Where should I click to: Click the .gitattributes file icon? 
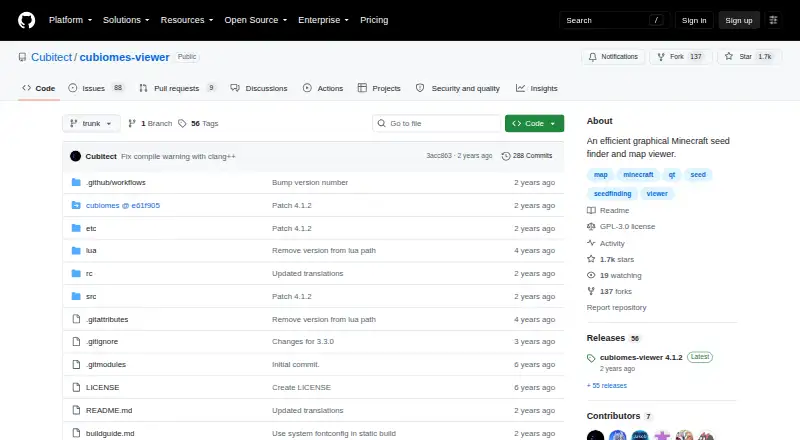coord(76,319)
